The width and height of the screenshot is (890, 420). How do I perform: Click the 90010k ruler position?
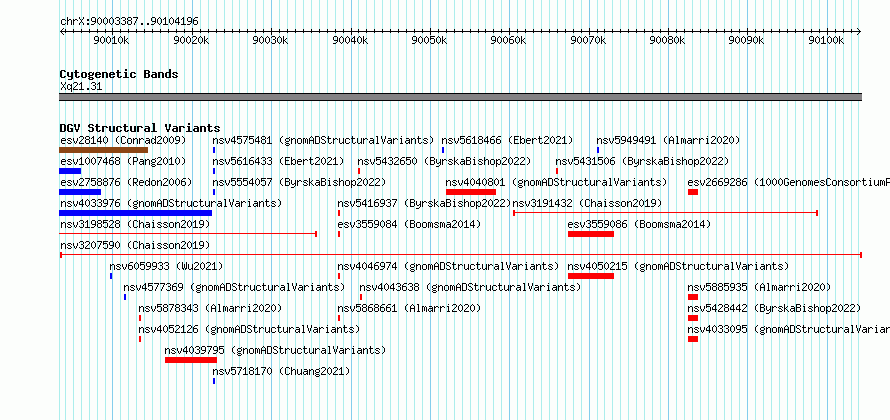(112, 40)
